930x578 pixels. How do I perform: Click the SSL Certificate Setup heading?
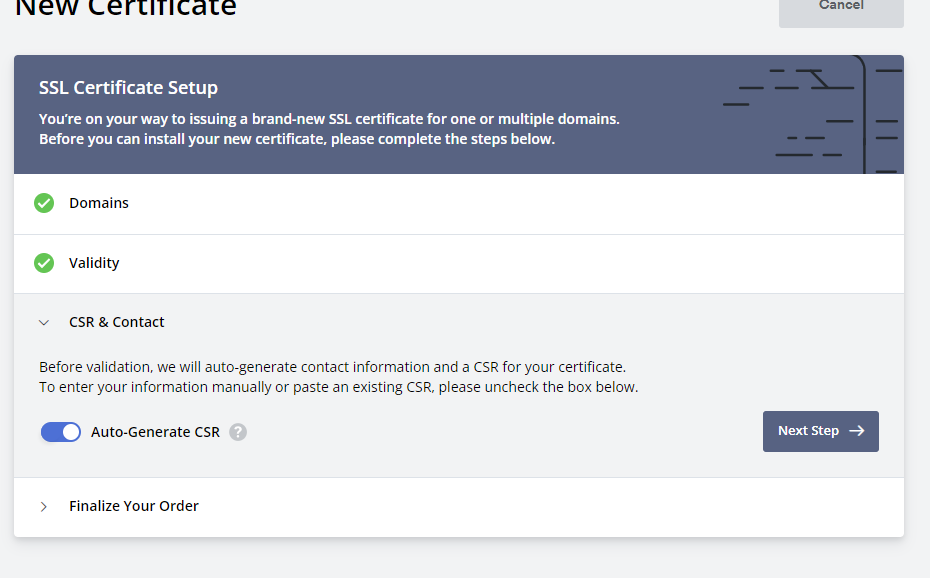click(x=128, y=88)
